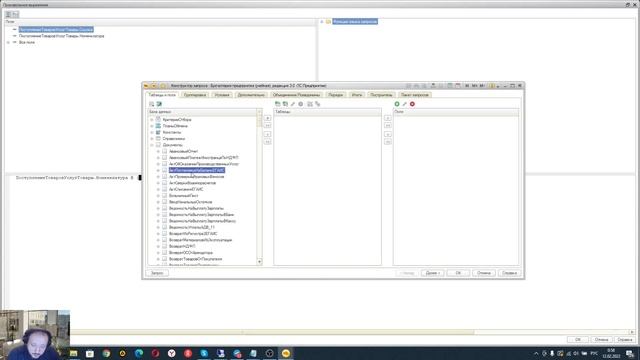Click the database tree scrollbar down arrow

click(x=260, y=262)
